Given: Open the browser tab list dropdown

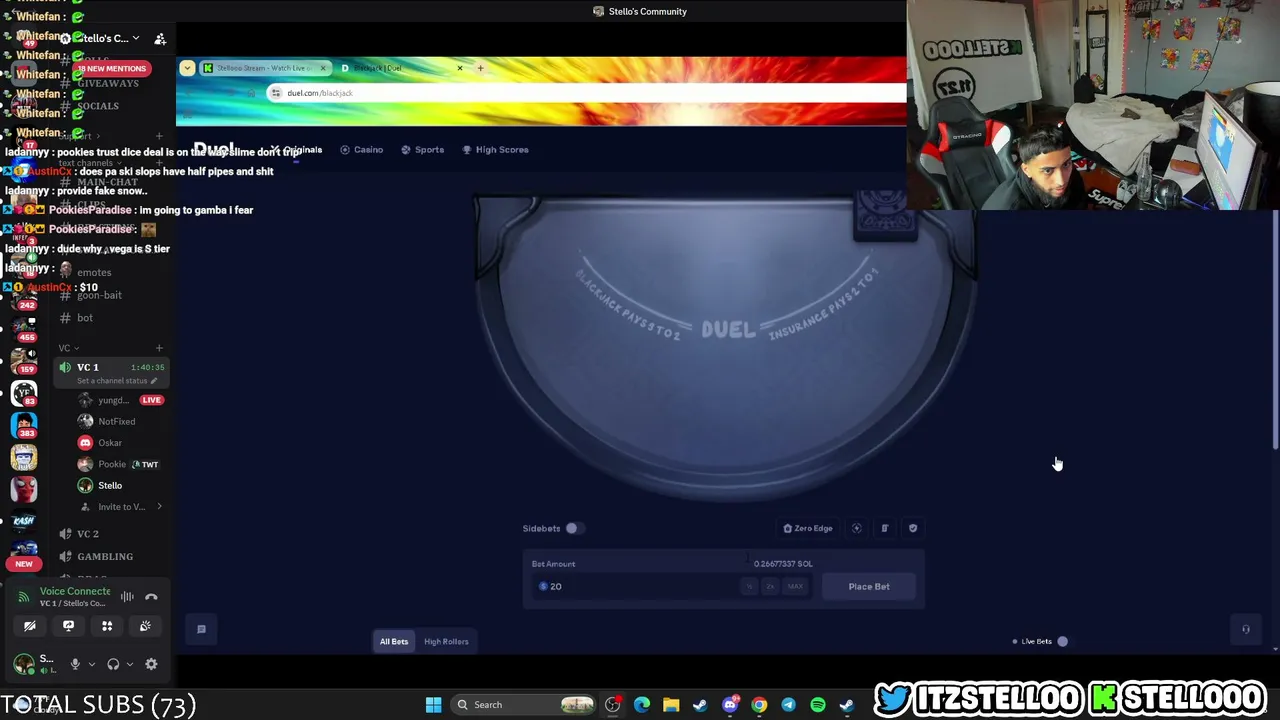Looking at the screenshot, I should pos(187,68).
